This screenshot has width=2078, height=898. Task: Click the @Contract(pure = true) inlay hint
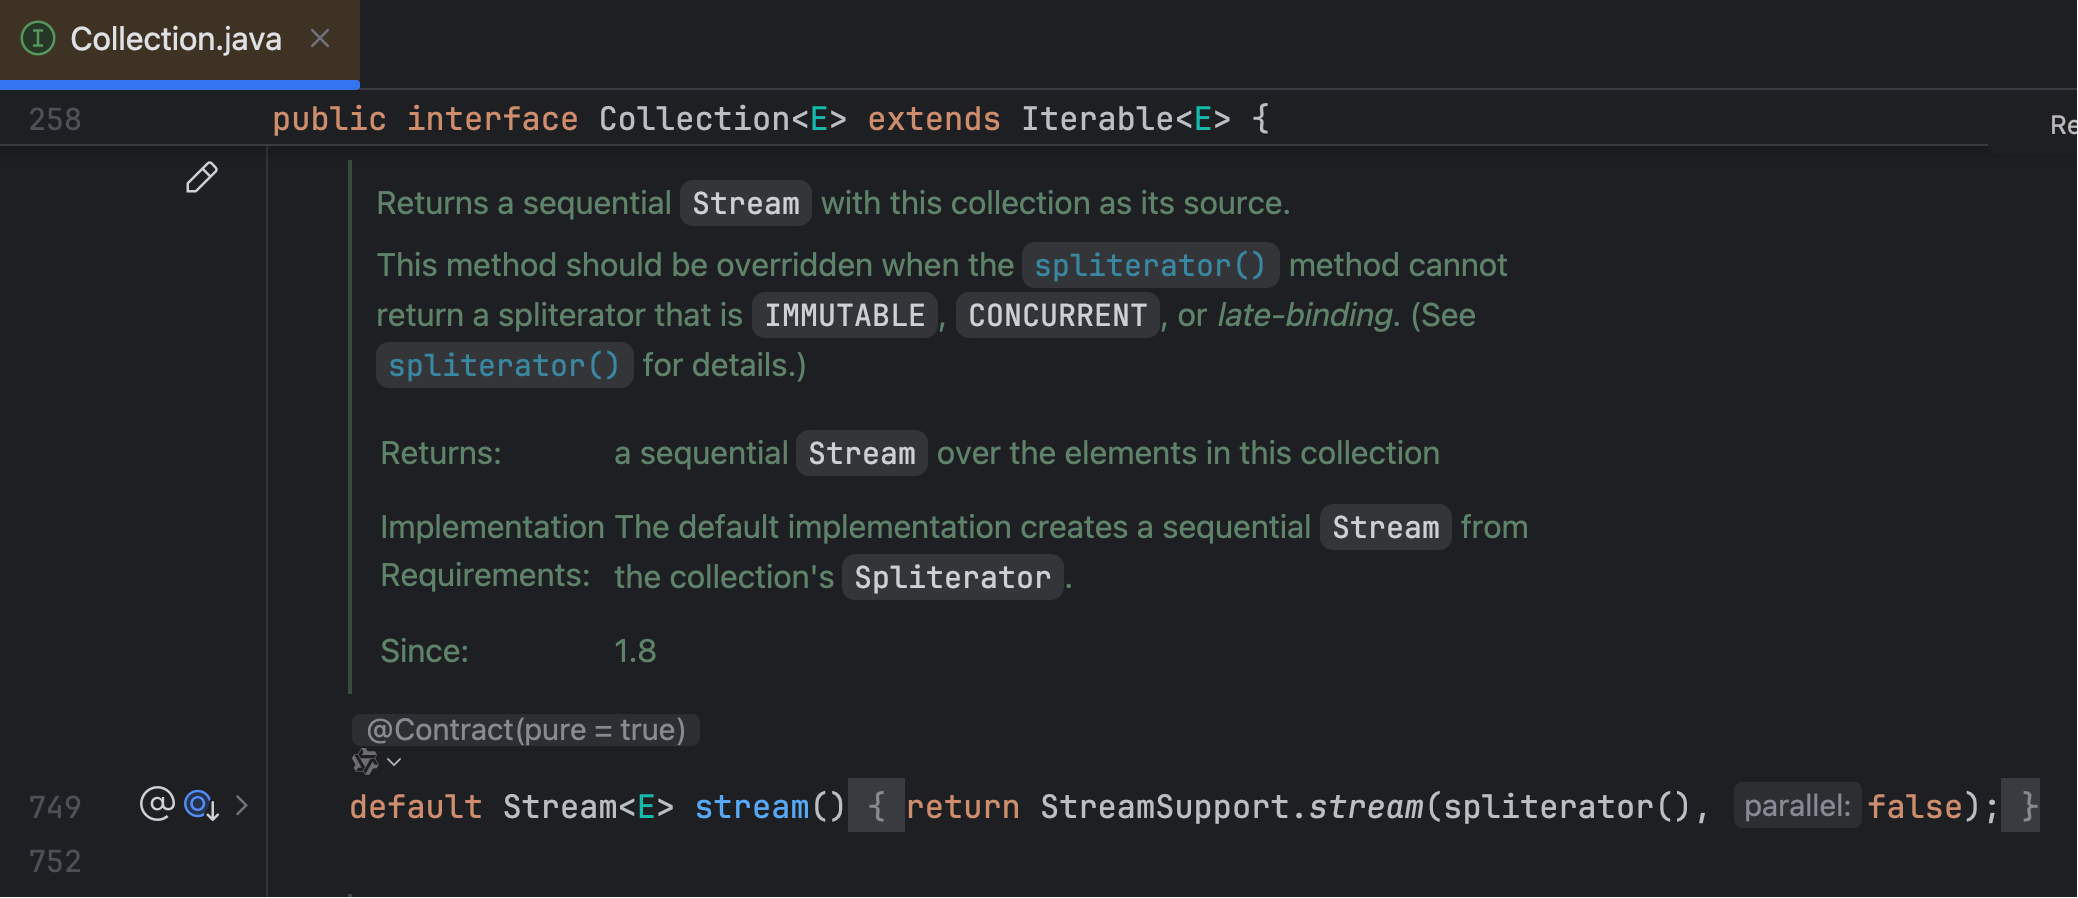(x=525, y=730)
